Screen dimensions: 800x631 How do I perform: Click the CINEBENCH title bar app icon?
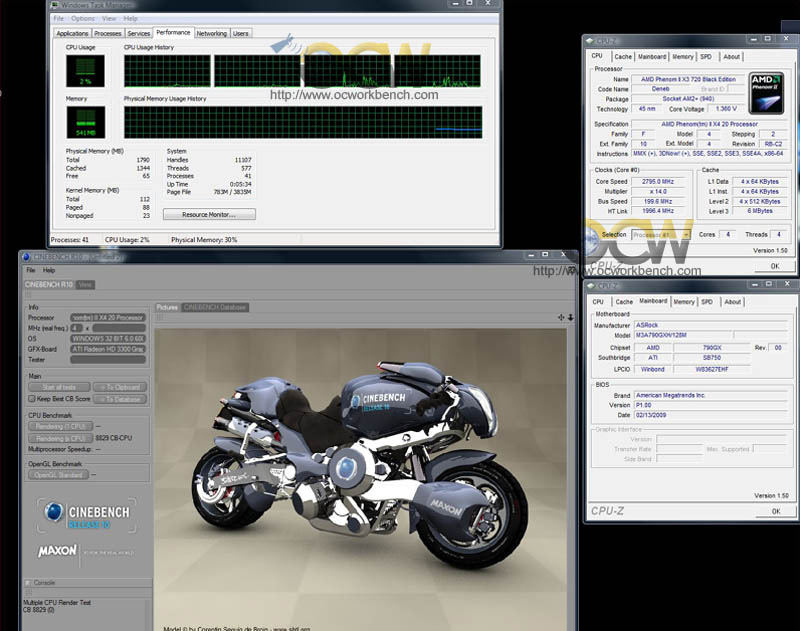26,257
